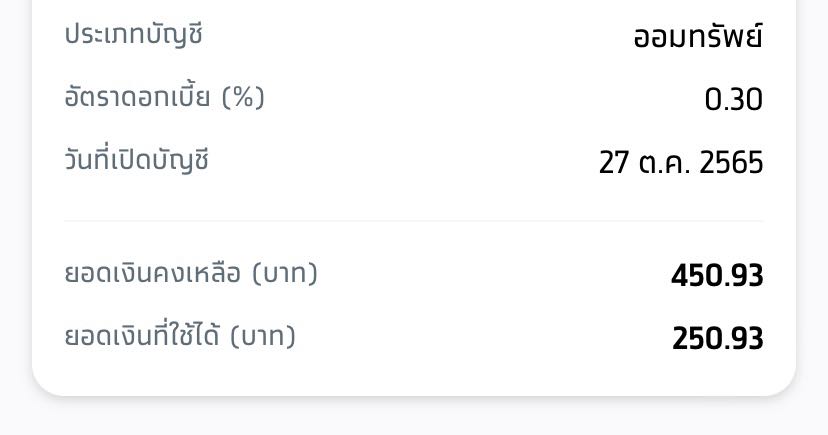The width and height of the screenshot is (828, 435).
Task: Tap the grey background below the card
Action: click(x=414, y=417)
